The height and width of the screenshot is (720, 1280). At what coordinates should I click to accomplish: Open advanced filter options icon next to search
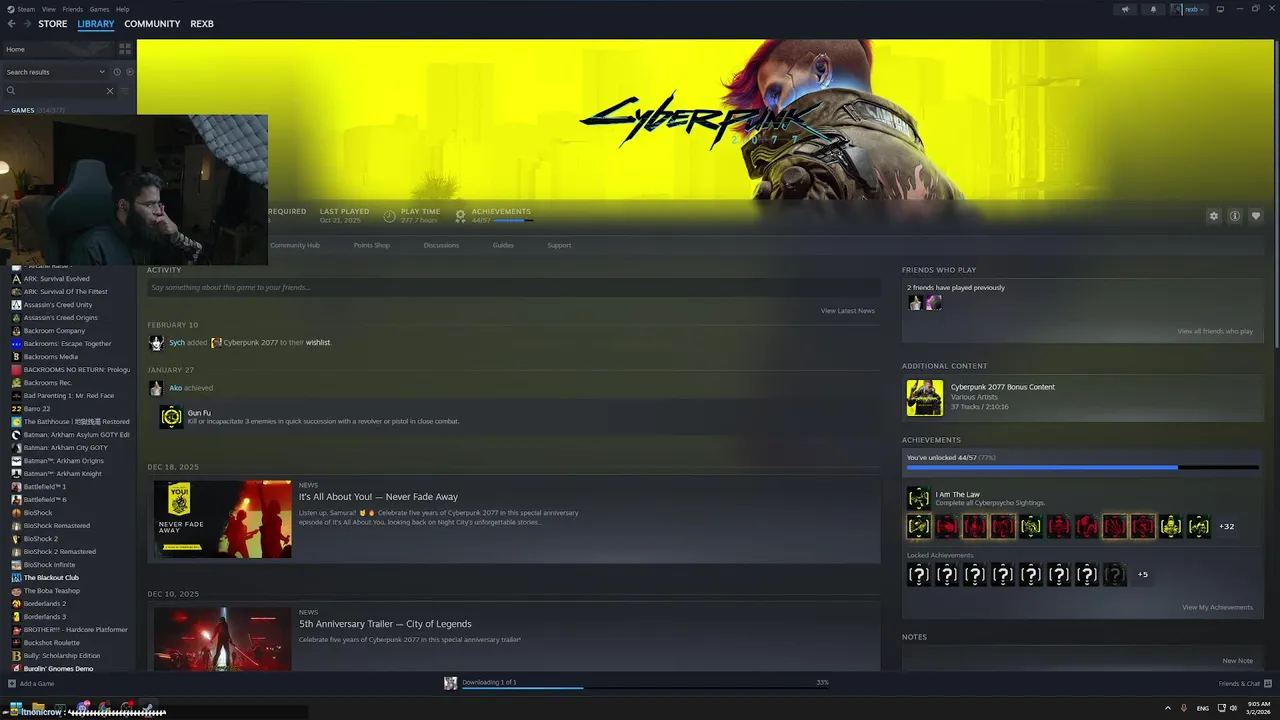[x=125, y=91]
